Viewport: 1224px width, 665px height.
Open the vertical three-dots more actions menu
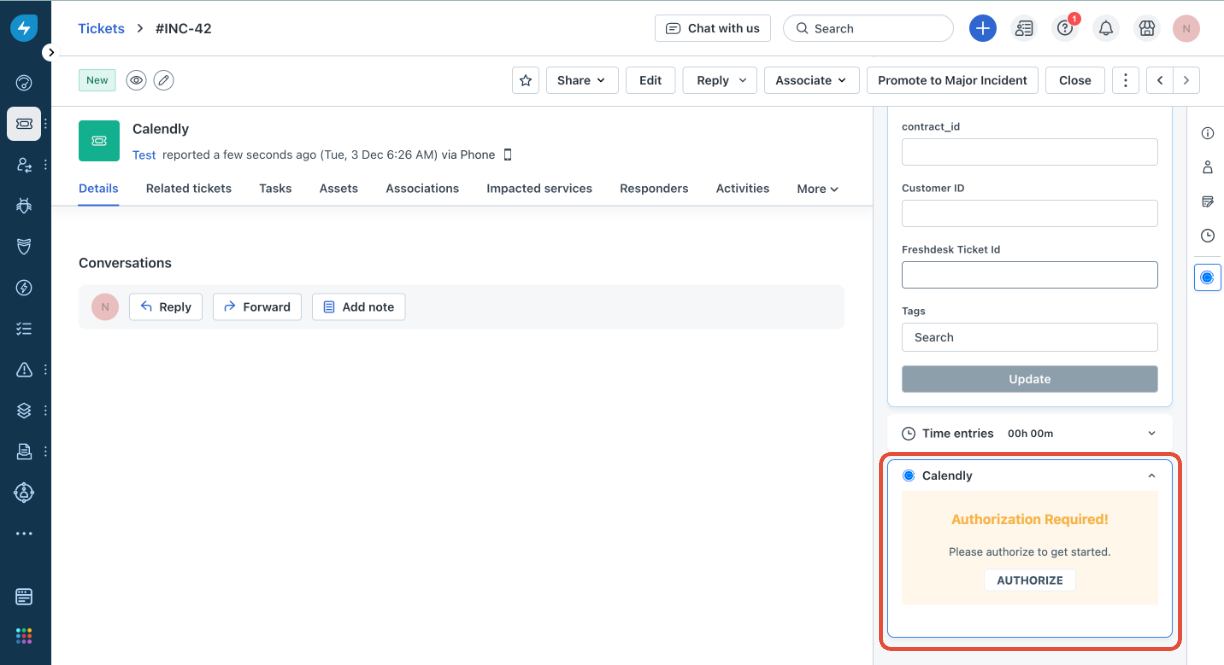[x=1126, y=80]
